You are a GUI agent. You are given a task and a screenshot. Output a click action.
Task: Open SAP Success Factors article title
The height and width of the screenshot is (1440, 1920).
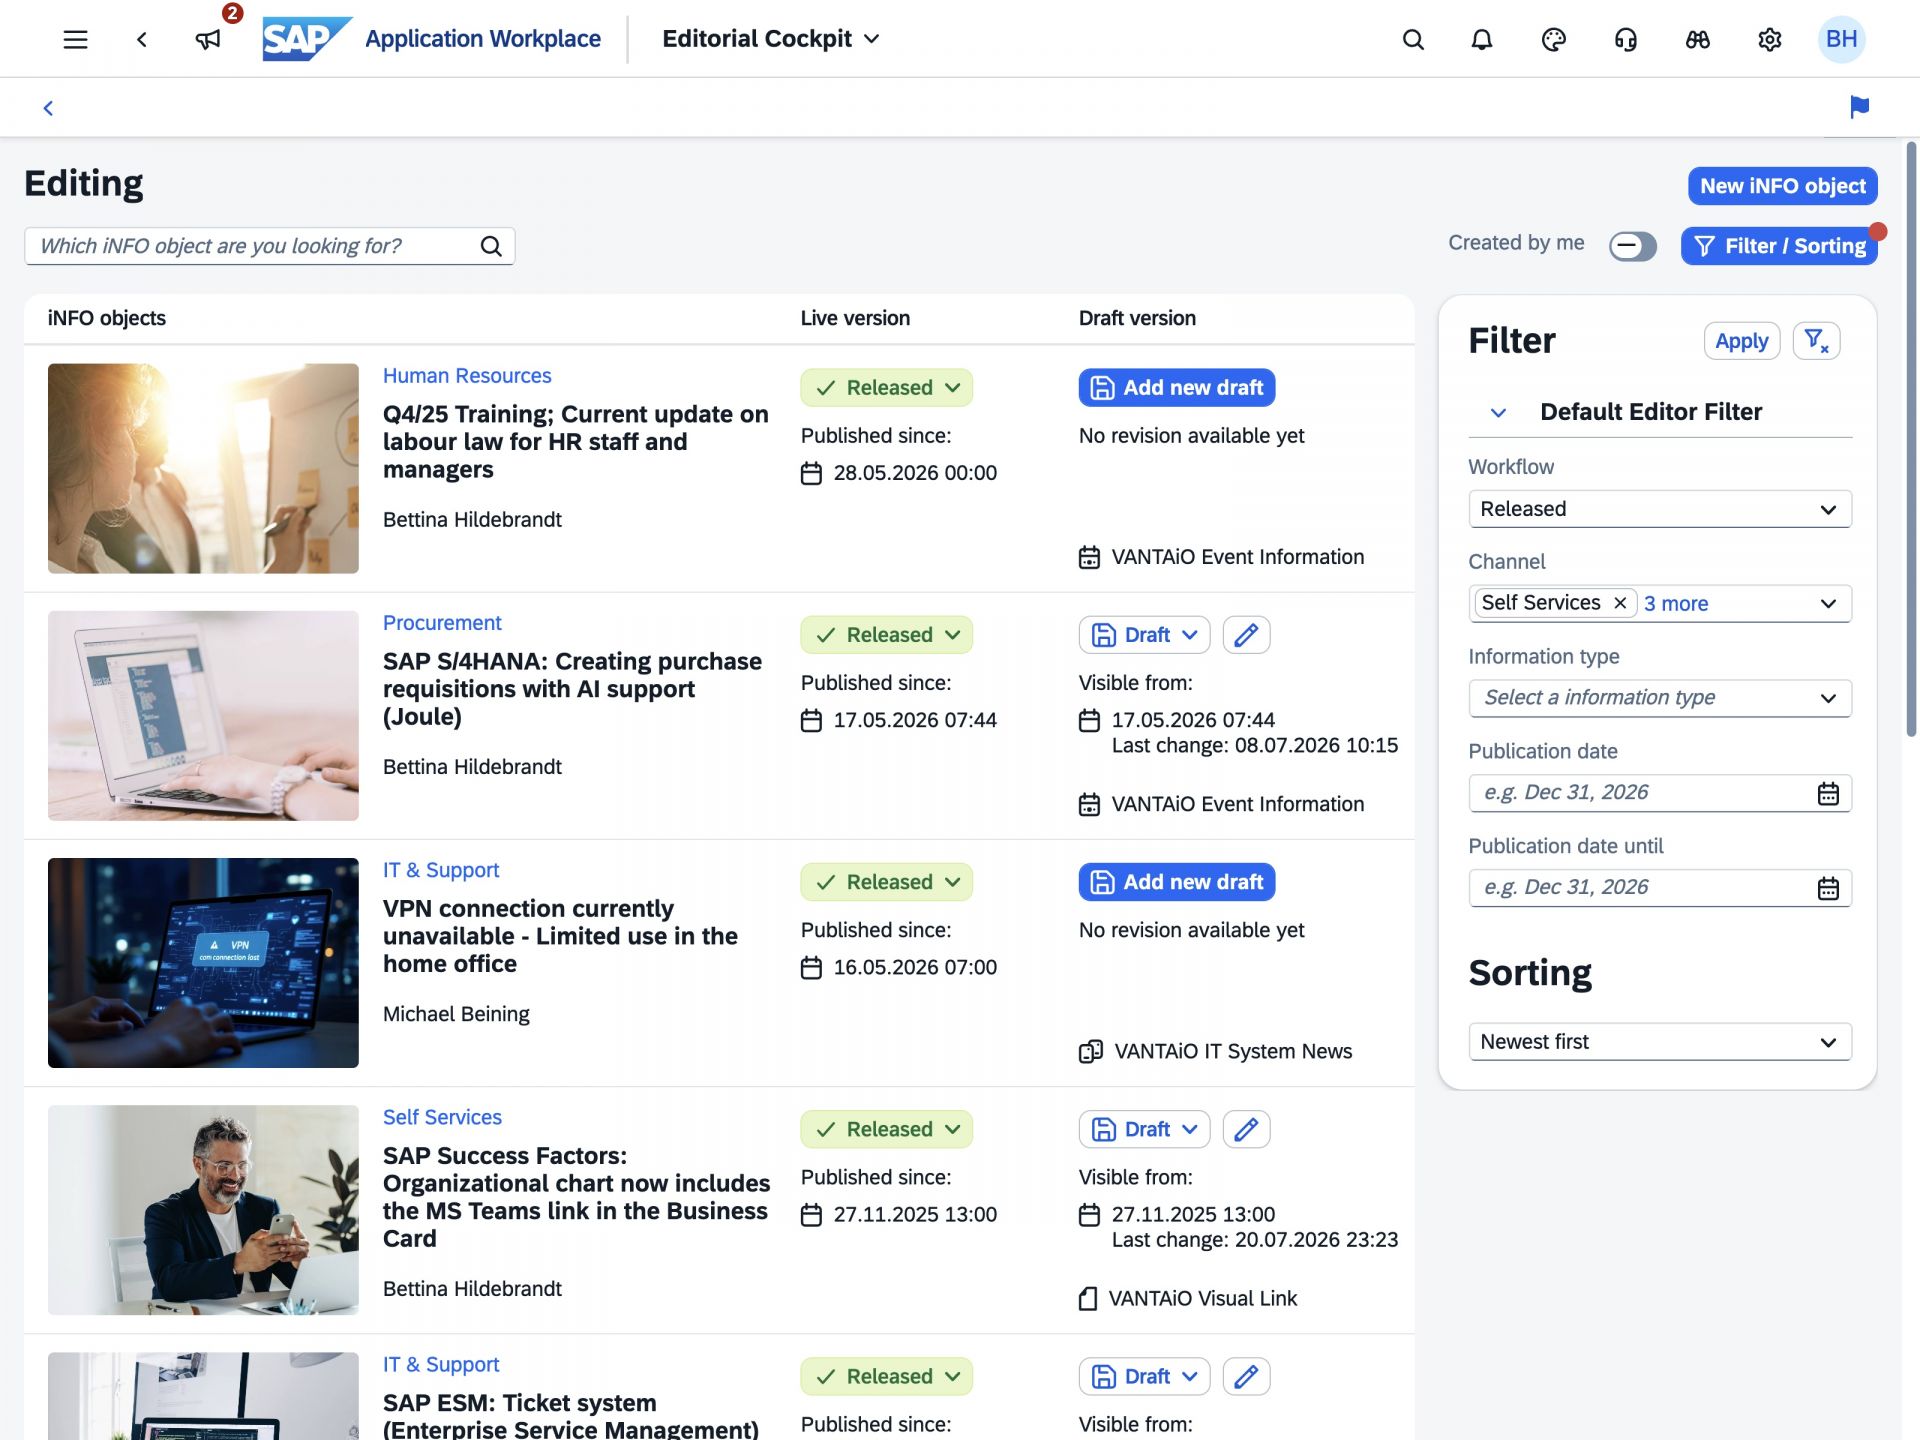(x=577, y=1197)
